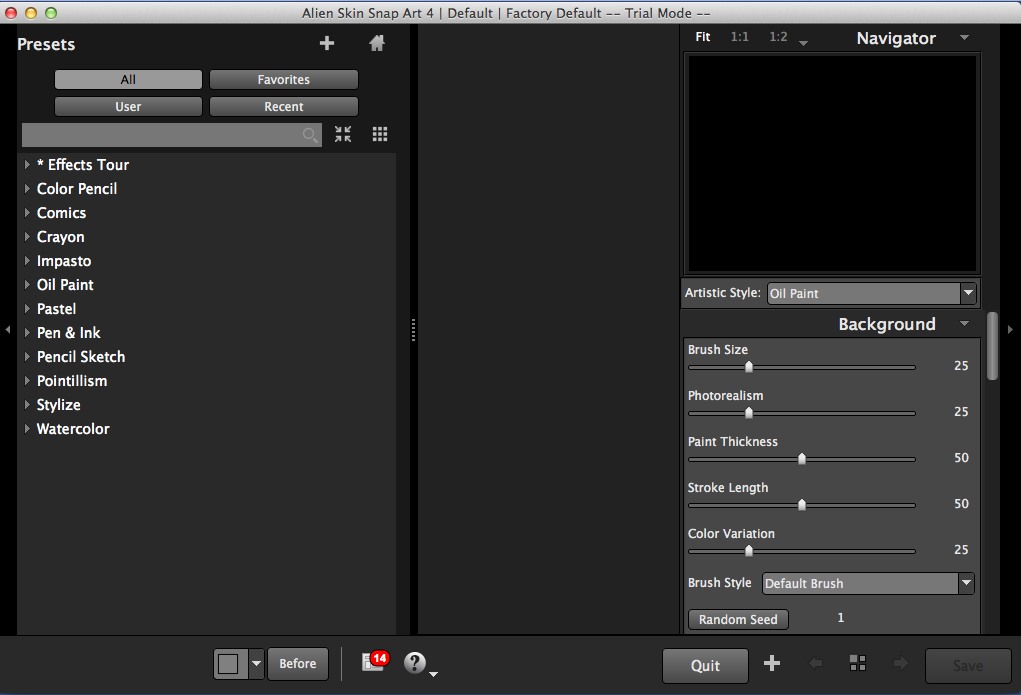Viewport: 1021px width, 695px height.
Task: Click the Paint Thickness slider handle
Action: coord(802,459)
